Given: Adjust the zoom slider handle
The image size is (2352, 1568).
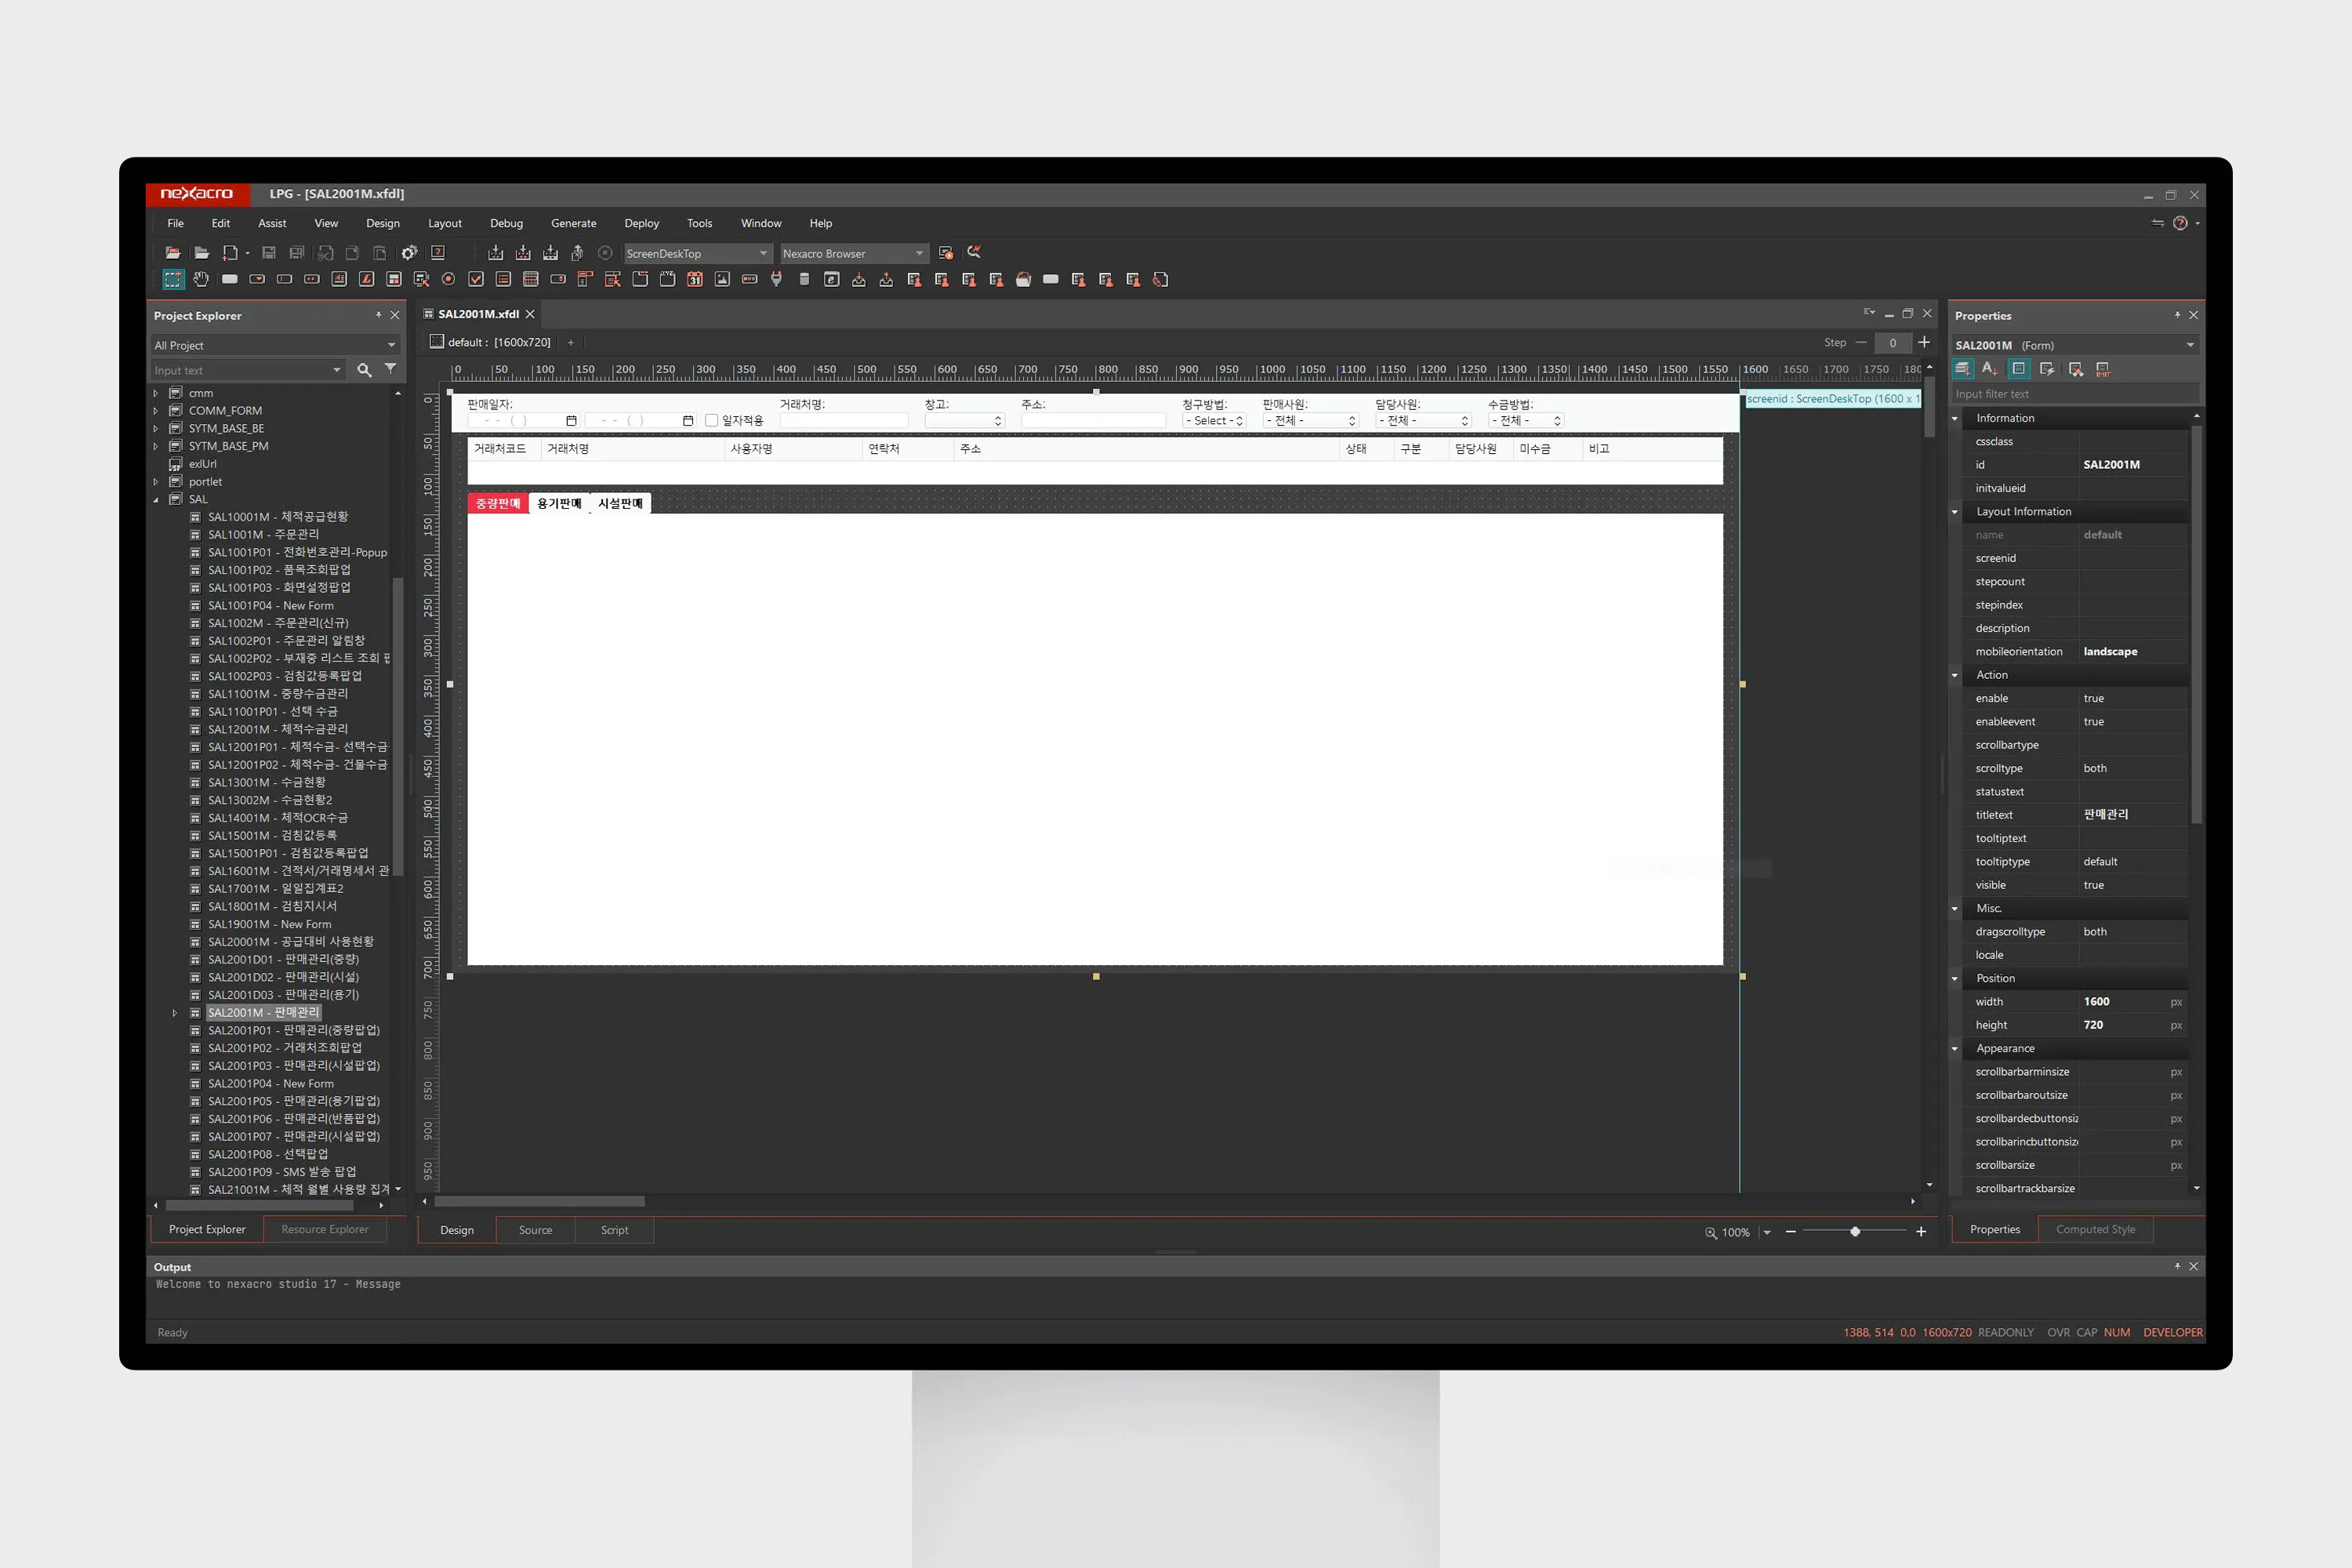Looking at the screenshot, I should 1855,1231.
